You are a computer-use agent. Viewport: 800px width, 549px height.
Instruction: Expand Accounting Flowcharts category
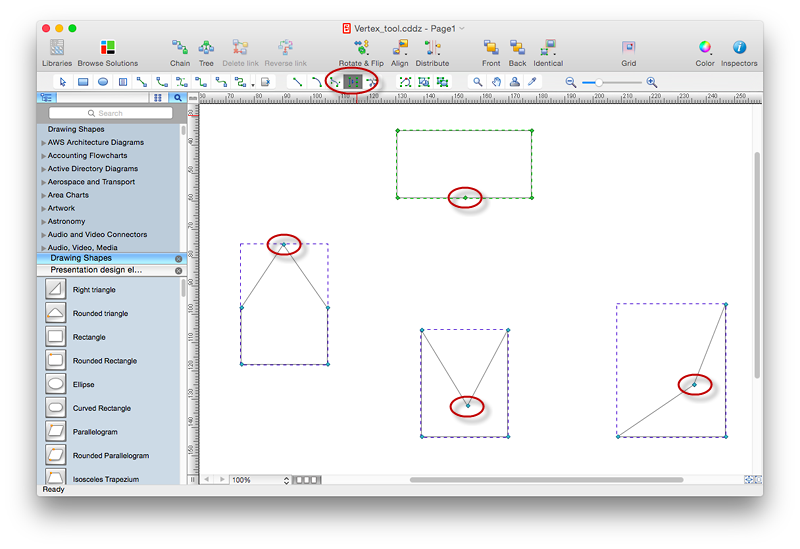[43, 156]
